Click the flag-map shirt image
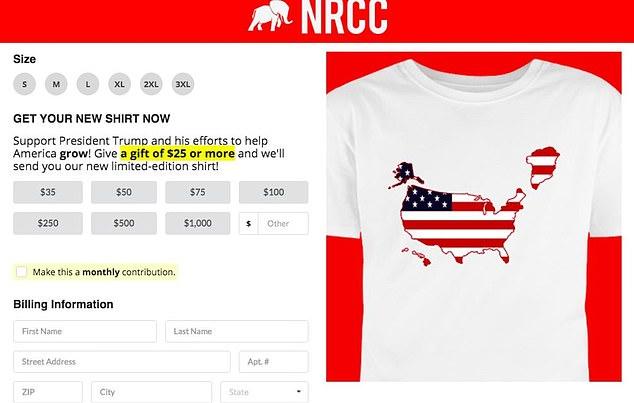634x403 pixels. click(x=474, y=217)
